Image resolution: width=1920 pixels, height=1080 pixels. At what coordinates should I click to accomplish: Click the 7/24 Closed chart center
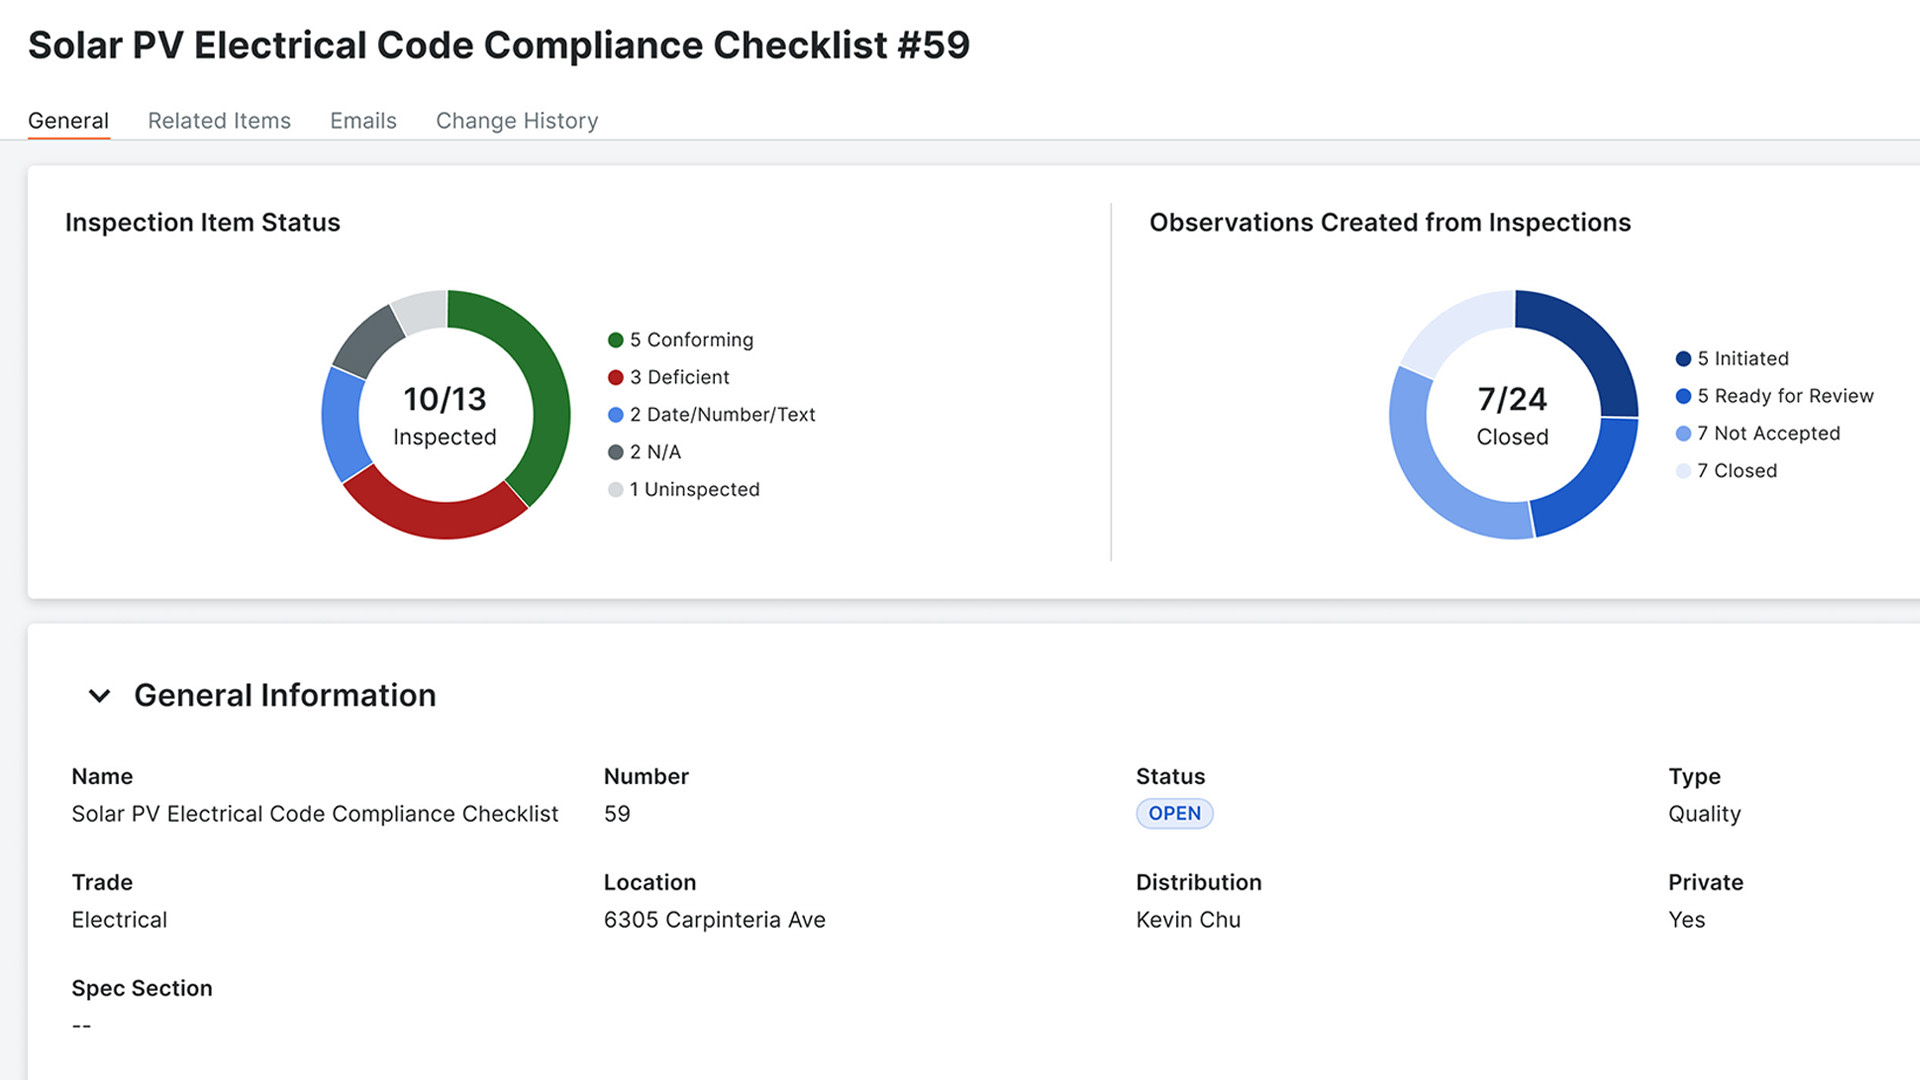click(x=1512, y=414)
